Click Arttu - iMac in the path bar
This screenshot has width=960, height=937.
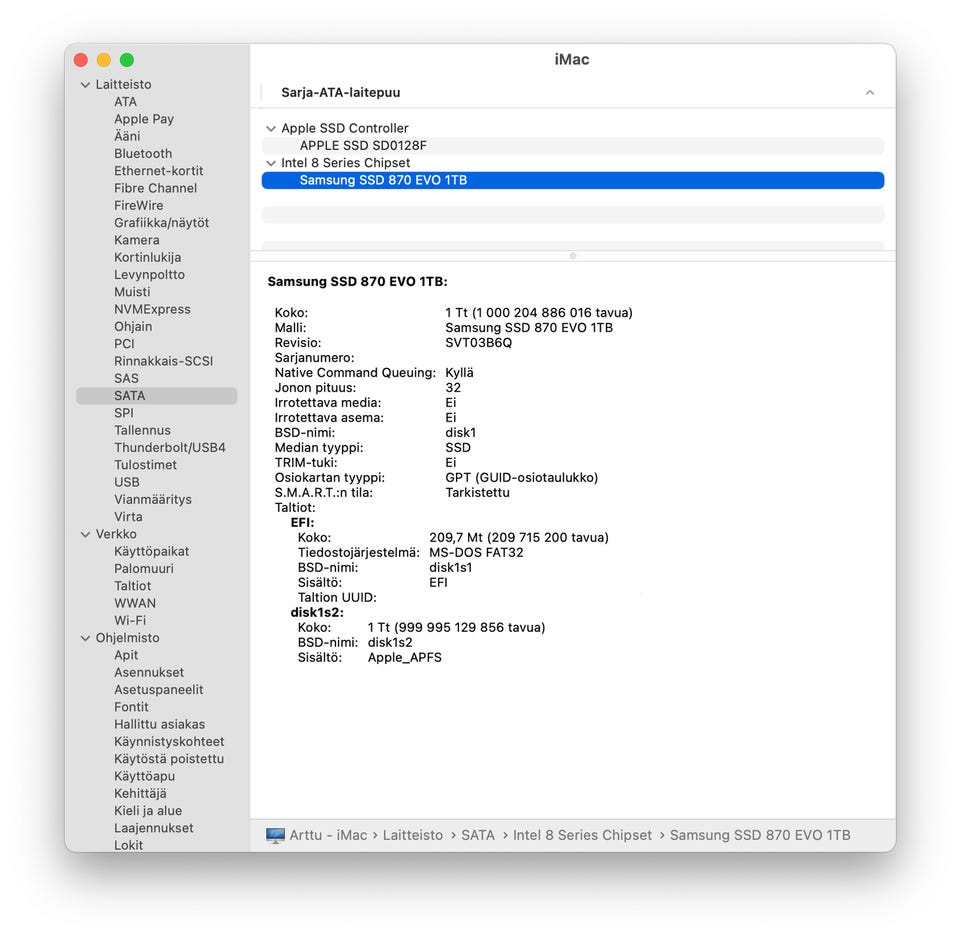click(329, 835)
